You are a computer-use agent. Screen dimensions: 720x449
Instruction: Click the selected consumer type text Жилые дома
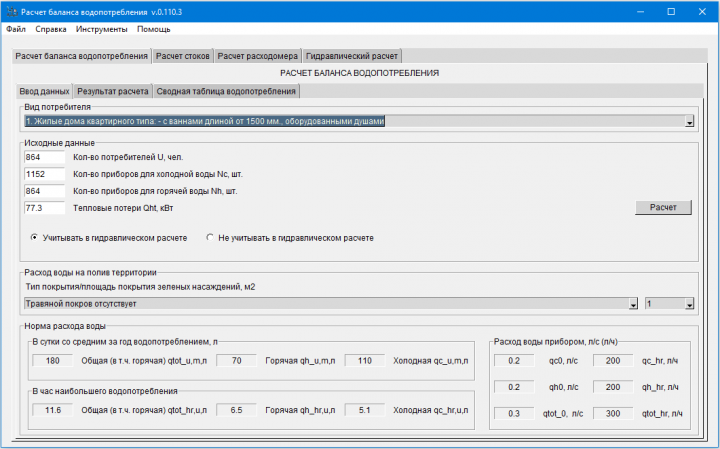click(205, 121)
